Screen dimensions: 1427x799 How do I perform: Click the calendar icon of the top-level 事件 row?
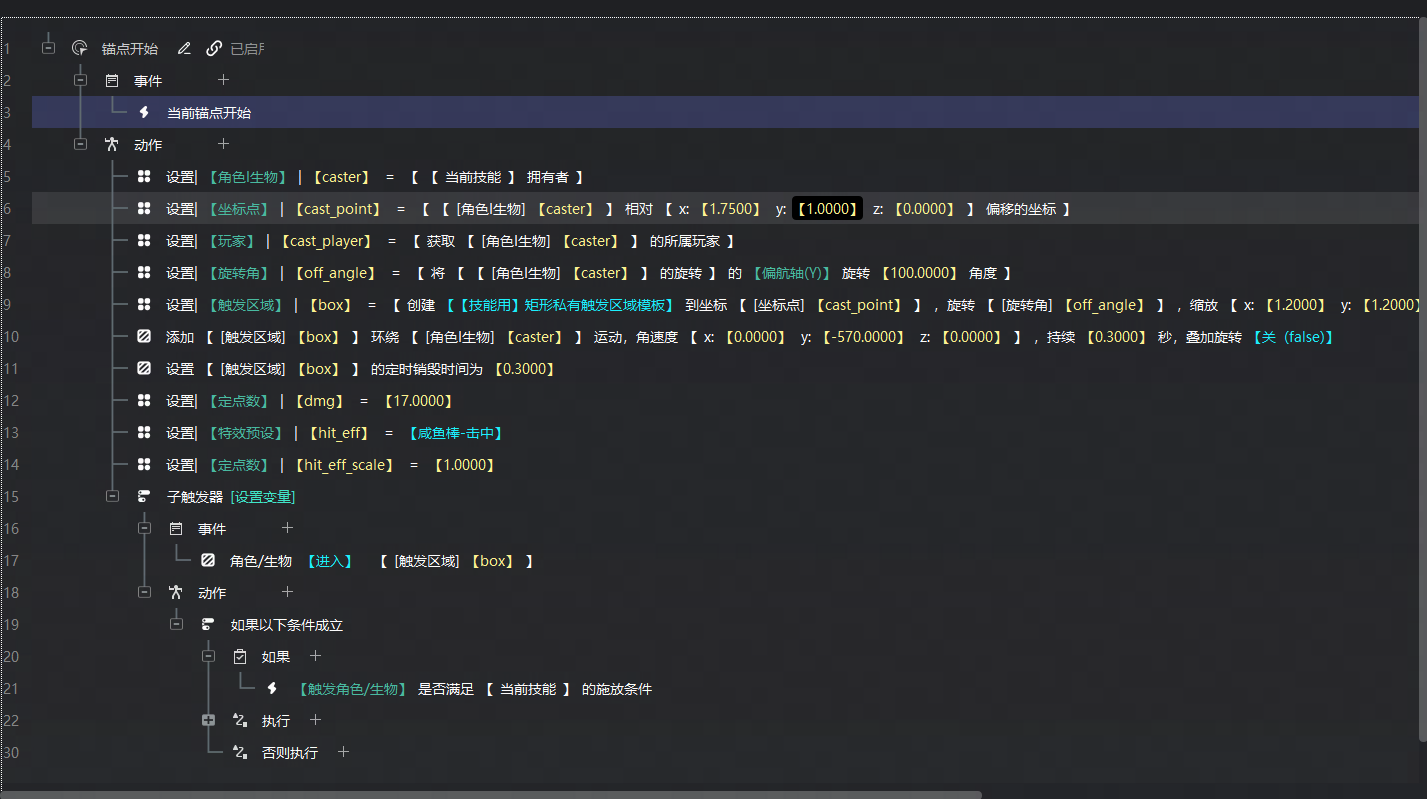tap(112, 80)
